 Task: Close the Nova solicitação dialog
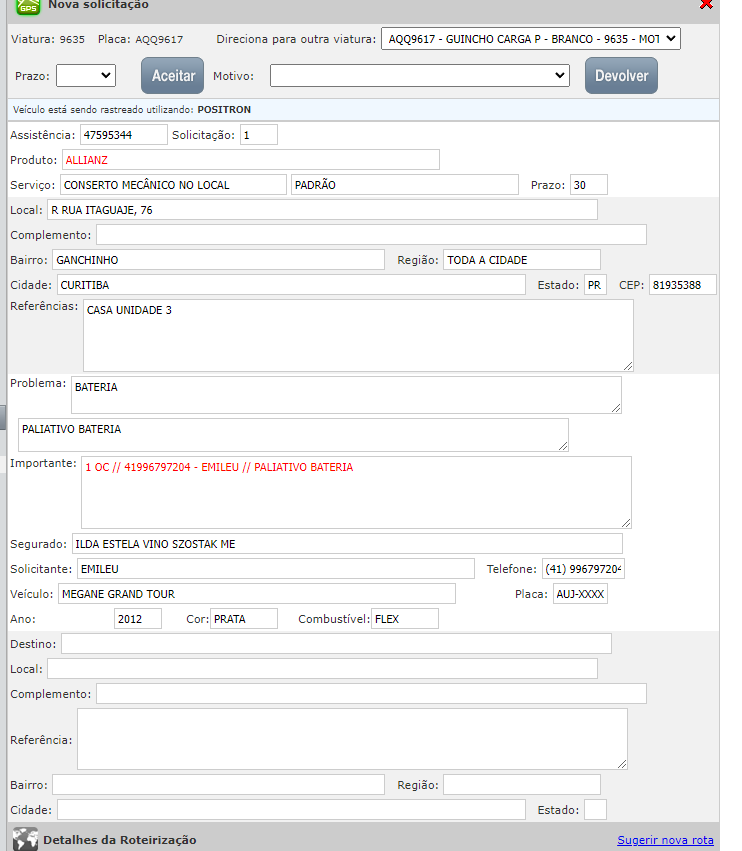click(x=706, y=5)
